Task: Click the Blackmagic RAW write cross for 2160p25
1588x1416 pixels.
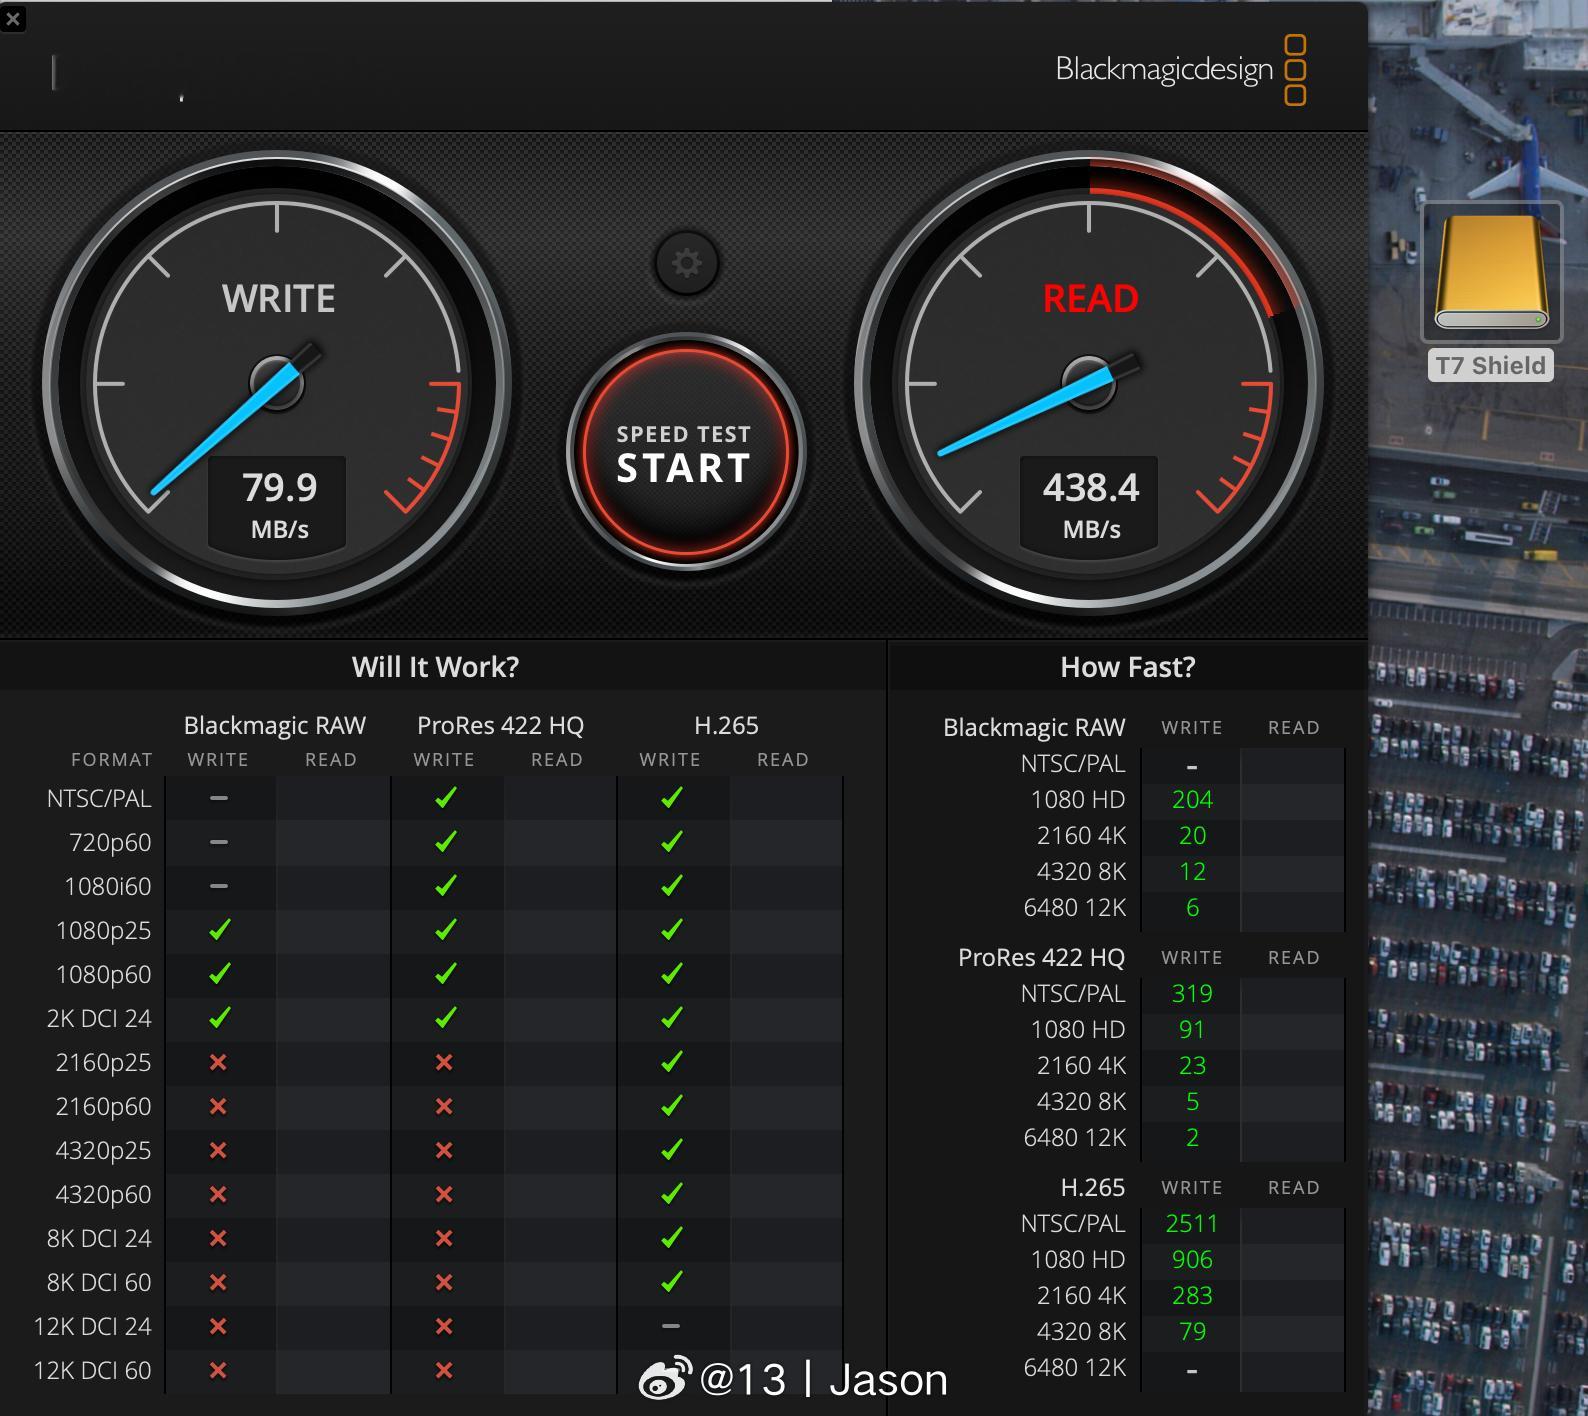Action: pyautogui.click(x=218, y=1062)
